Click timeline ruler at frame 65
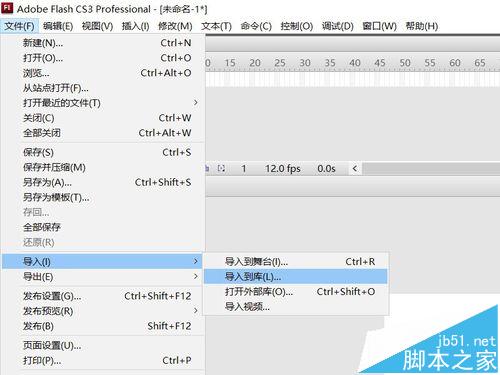500x375 pixels. (x=480, y=63)
